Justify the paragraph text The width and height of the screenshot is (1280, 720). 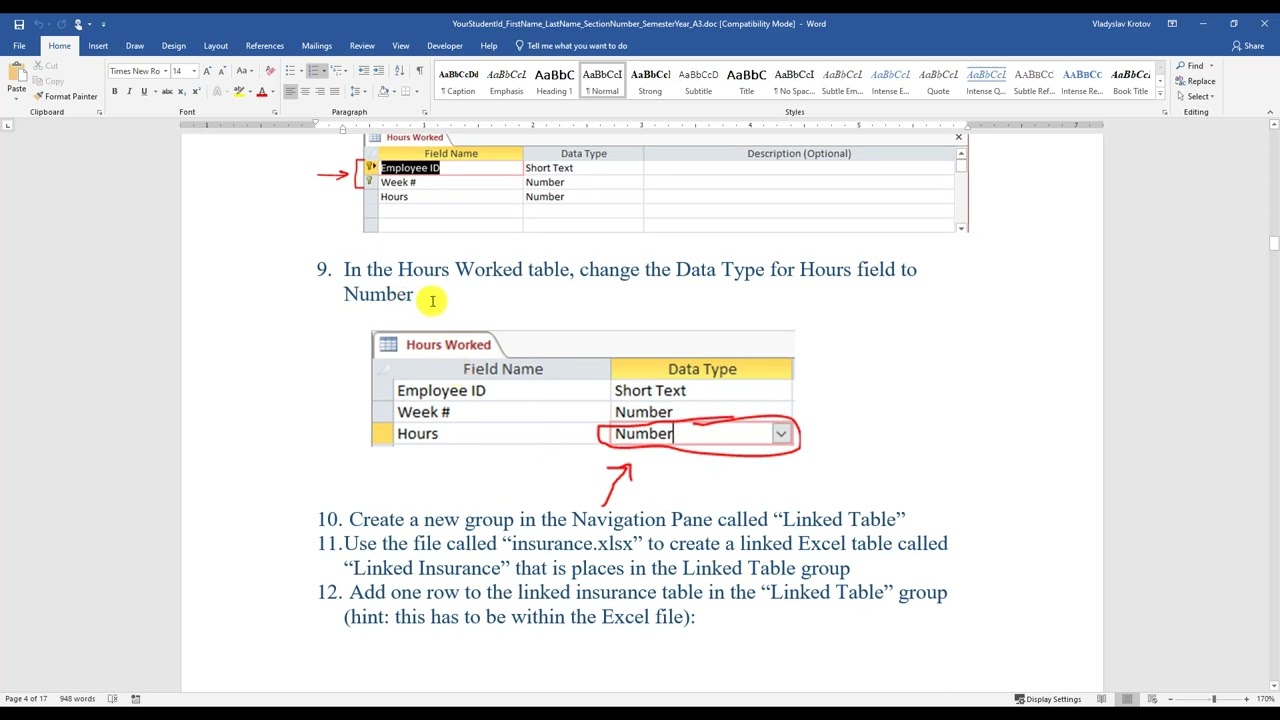[x=334, y=91]
